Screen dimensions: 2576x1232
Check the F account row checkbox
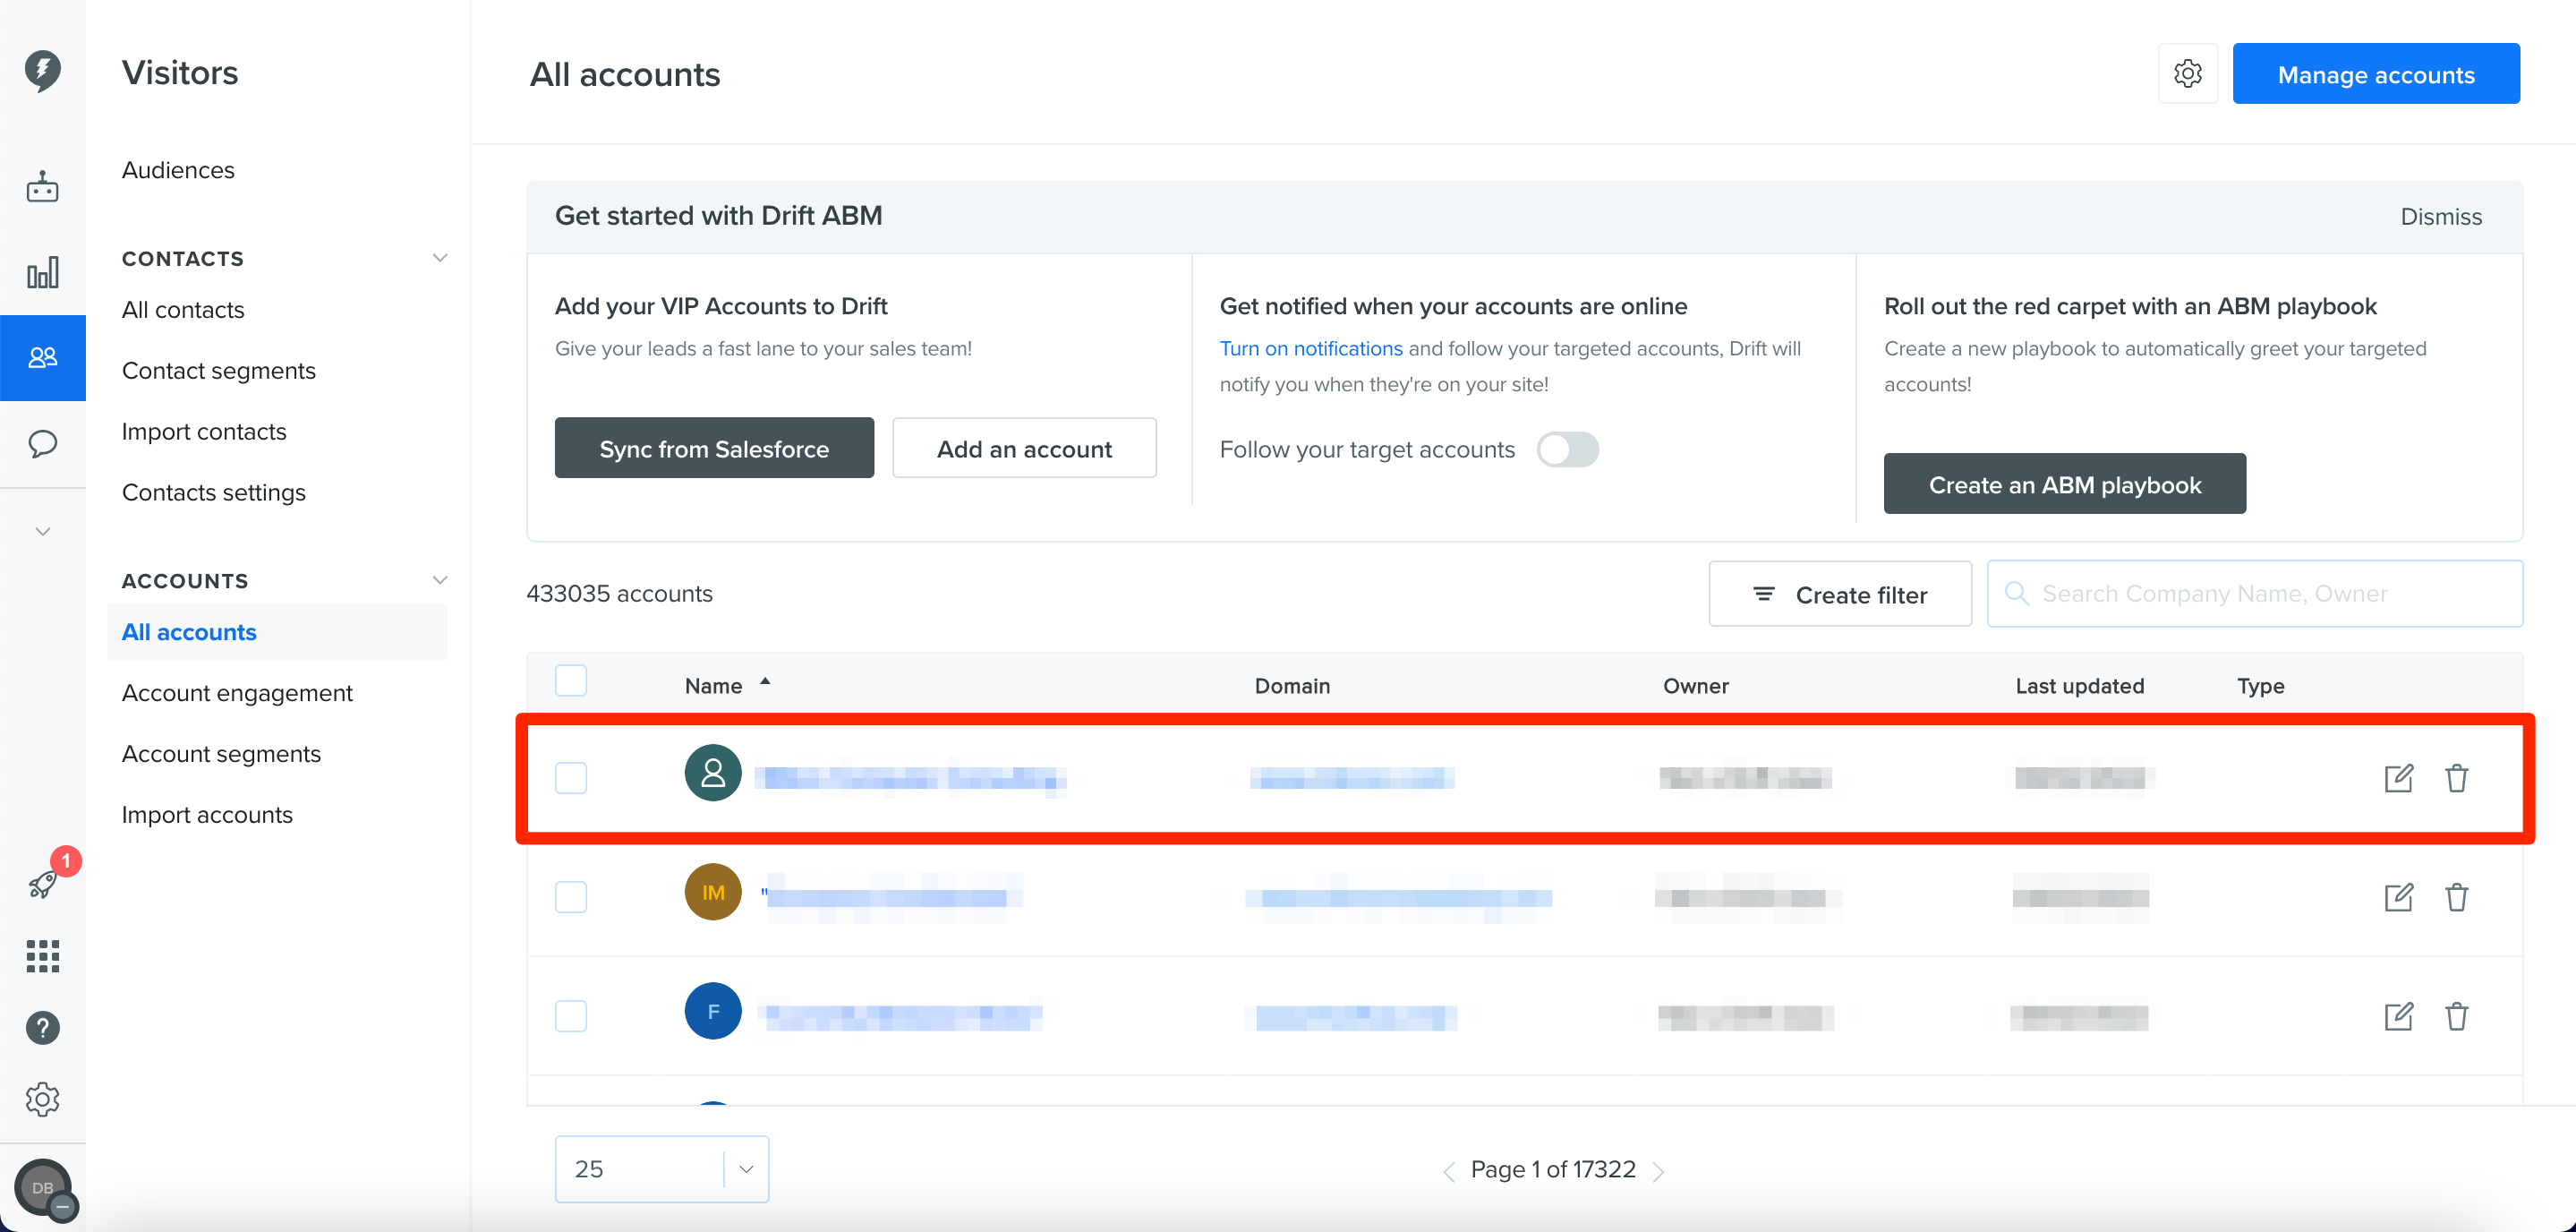point(571,1017)
